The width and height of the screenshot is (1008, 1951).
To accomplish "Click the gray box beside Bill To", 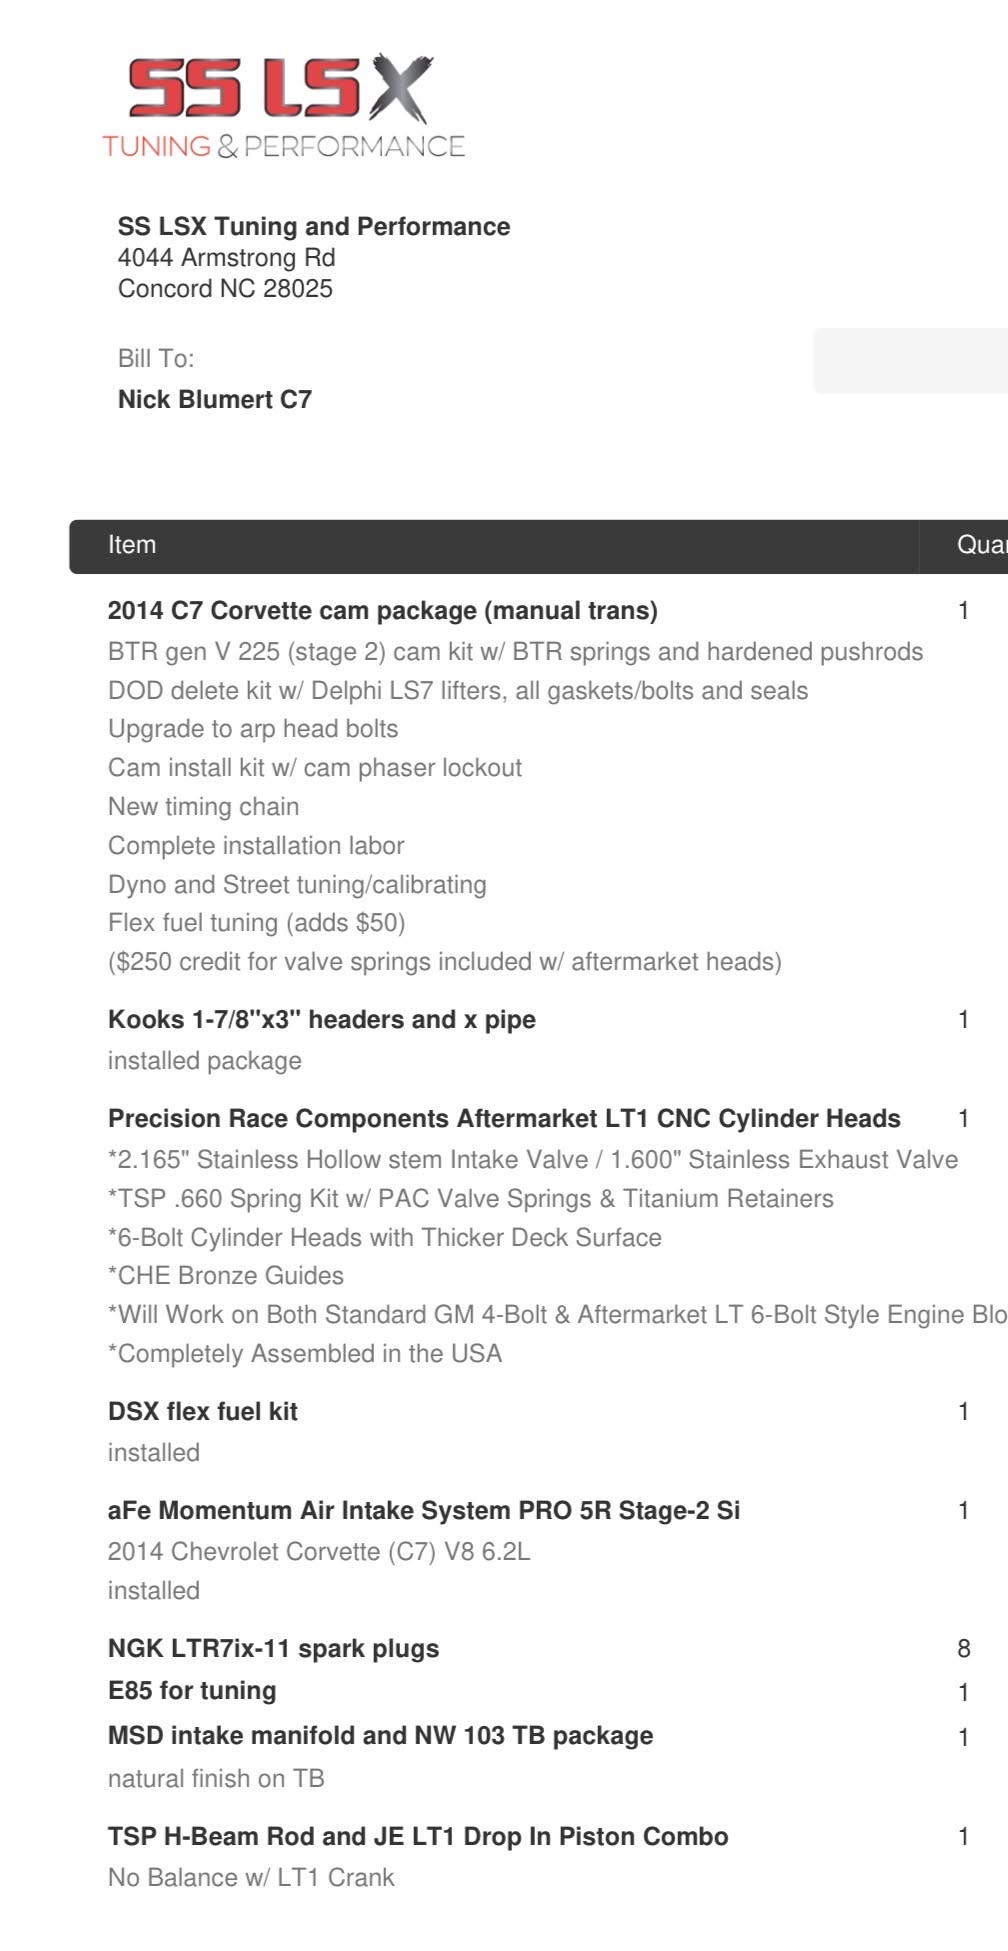I will [910, 360].
